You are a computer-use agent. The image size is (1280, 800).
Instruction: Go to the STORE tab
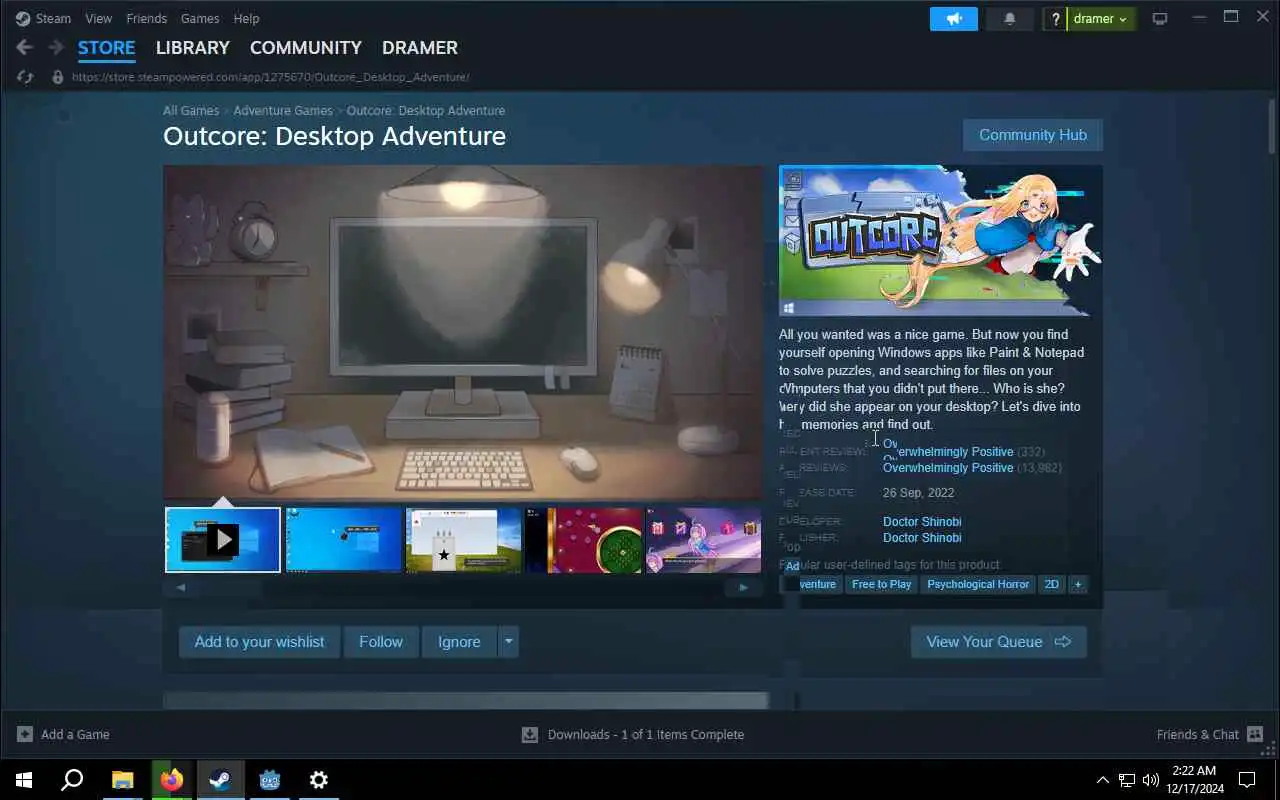click(106, 47)
